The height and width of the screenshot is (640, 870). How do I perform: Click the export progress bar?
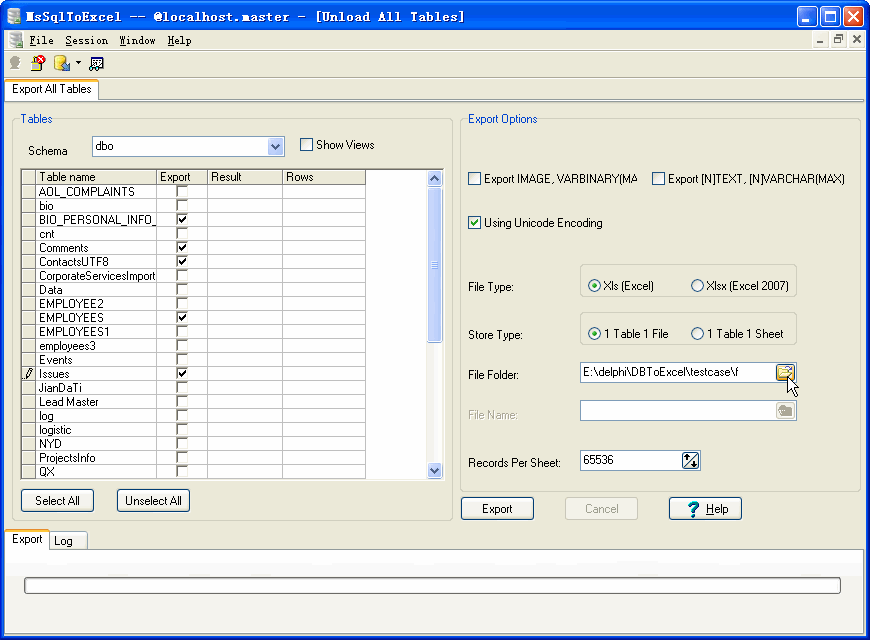coord(432,586)
